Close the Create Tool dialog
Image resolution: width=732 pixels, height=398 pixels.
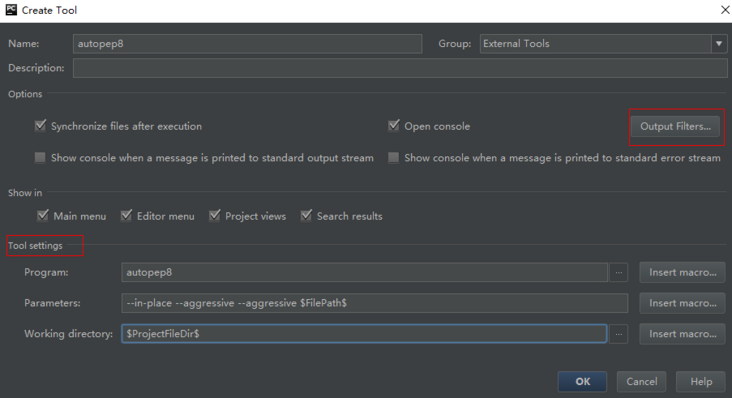coord(725,10)
